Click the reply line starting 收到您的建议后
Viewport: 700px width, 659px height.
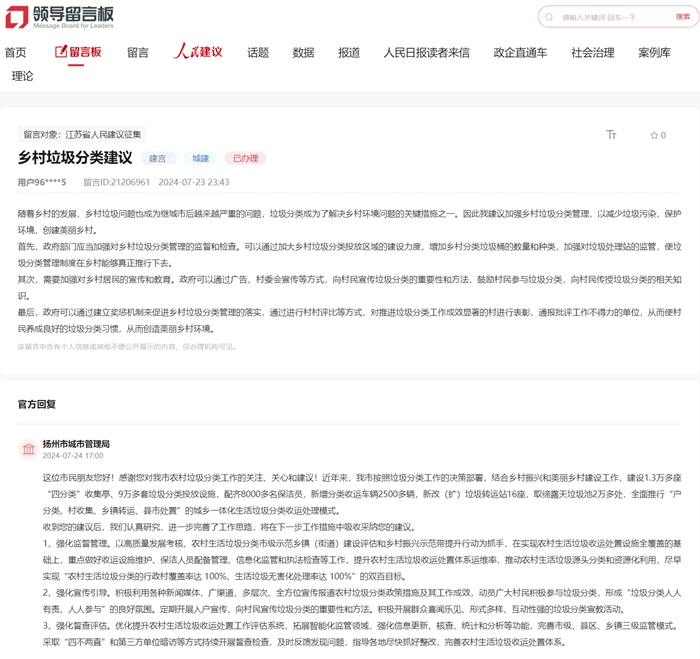(229, 527)
